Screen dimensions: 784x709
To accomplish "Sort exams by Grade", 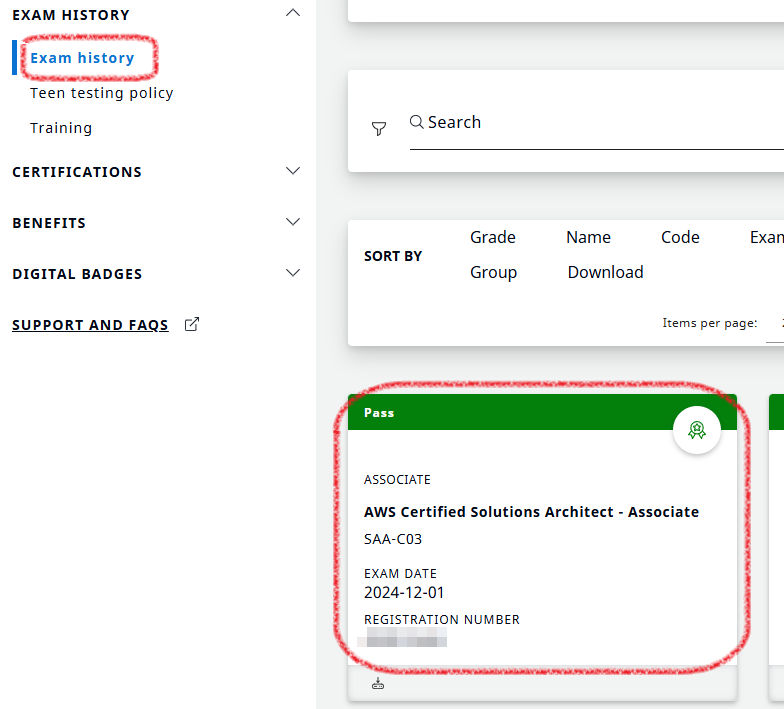I will 492,237.
